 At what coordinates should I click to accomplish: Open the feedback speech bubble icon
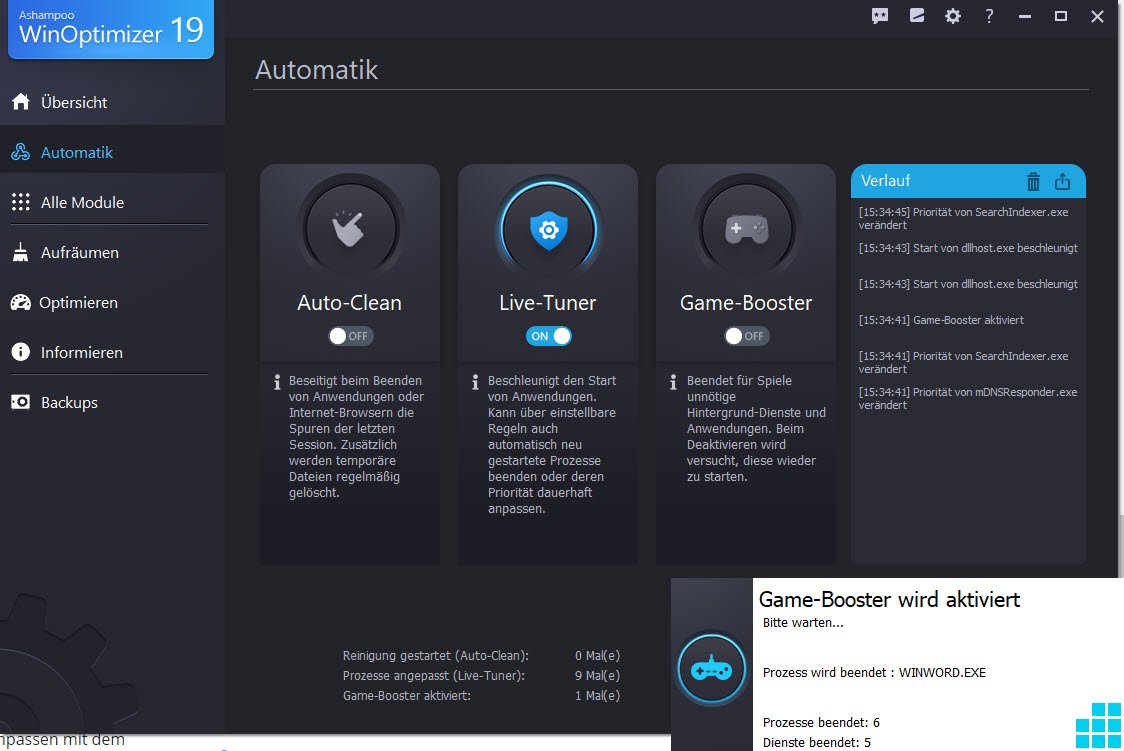pyautogui.click(x=880, y=16)
